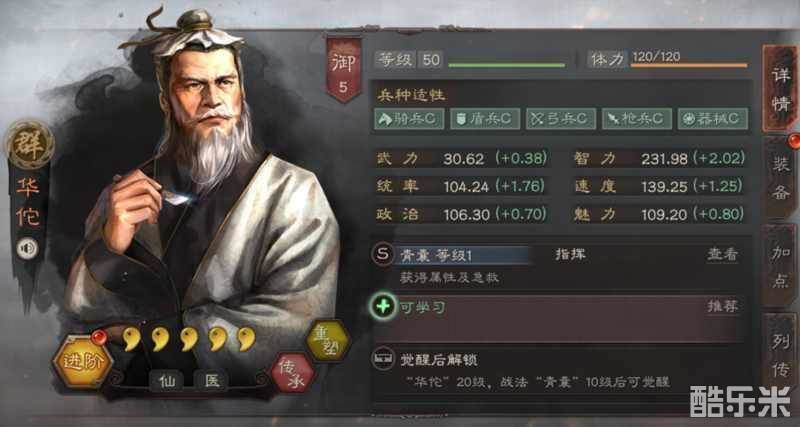Click the S-rank 青囊 skill icon

click(x=383, y=254)
